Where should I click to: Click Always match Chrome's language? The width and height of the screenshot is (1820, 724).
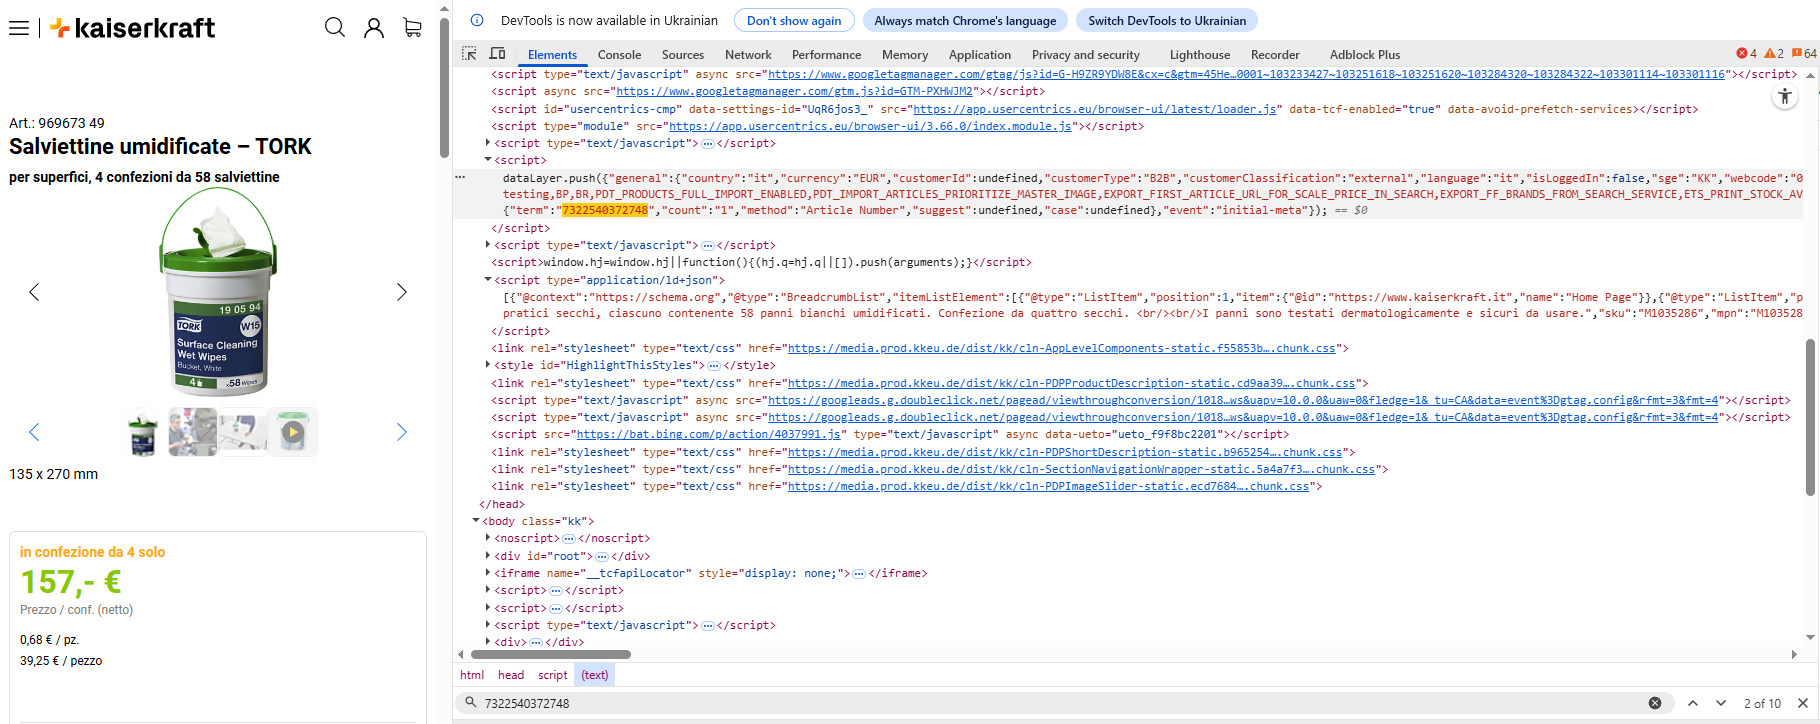coord(965,20)
